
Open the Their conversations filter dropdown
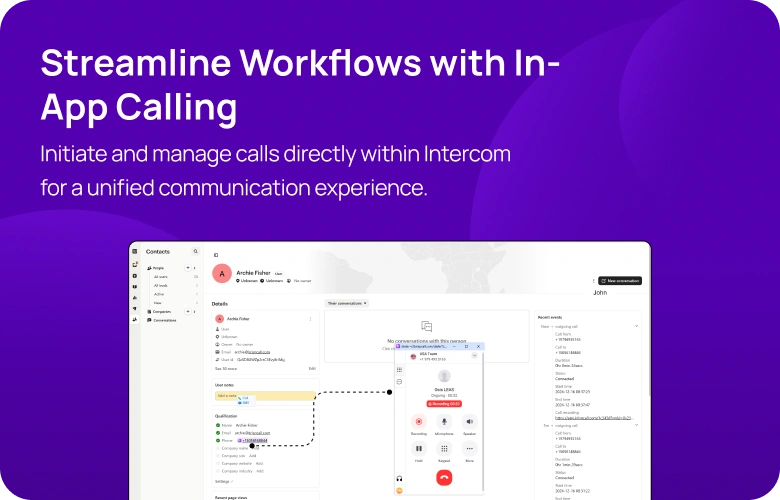(347, 303)
